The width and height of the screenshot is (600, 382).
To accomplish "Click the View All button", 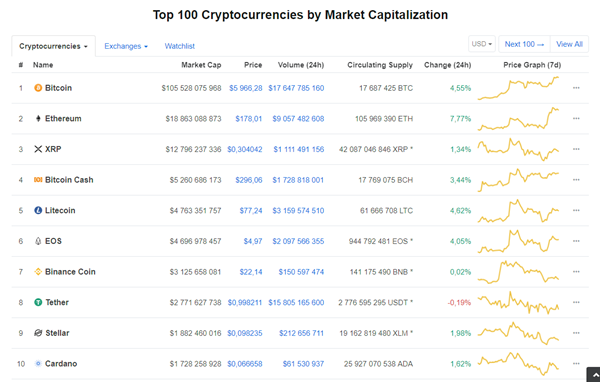I will click(569, 44).
